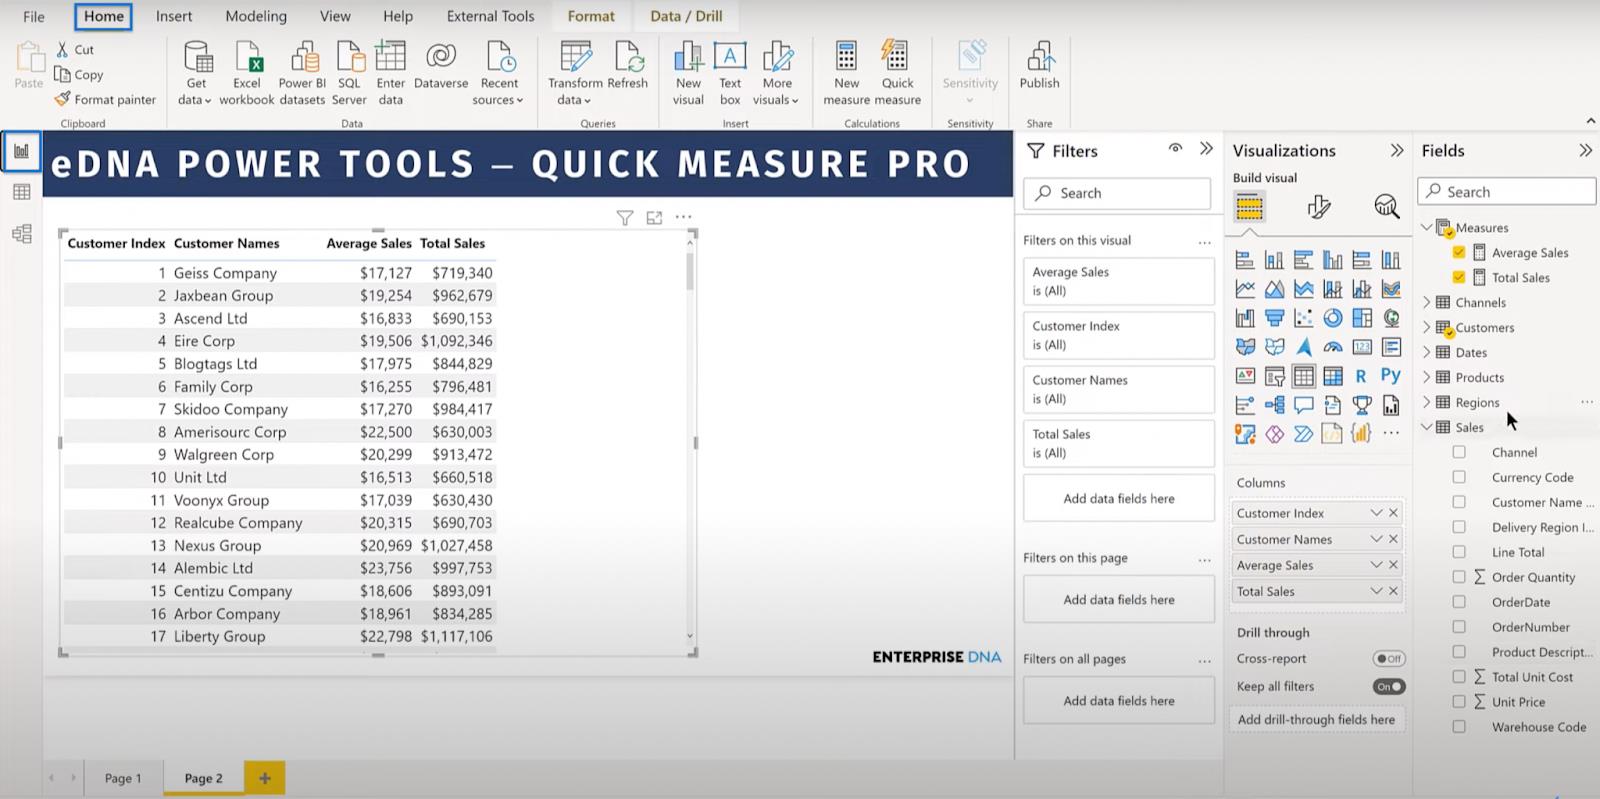Open the File menu
The width and height of the screenshot is (1600, 799).
[x=34, y=16]
